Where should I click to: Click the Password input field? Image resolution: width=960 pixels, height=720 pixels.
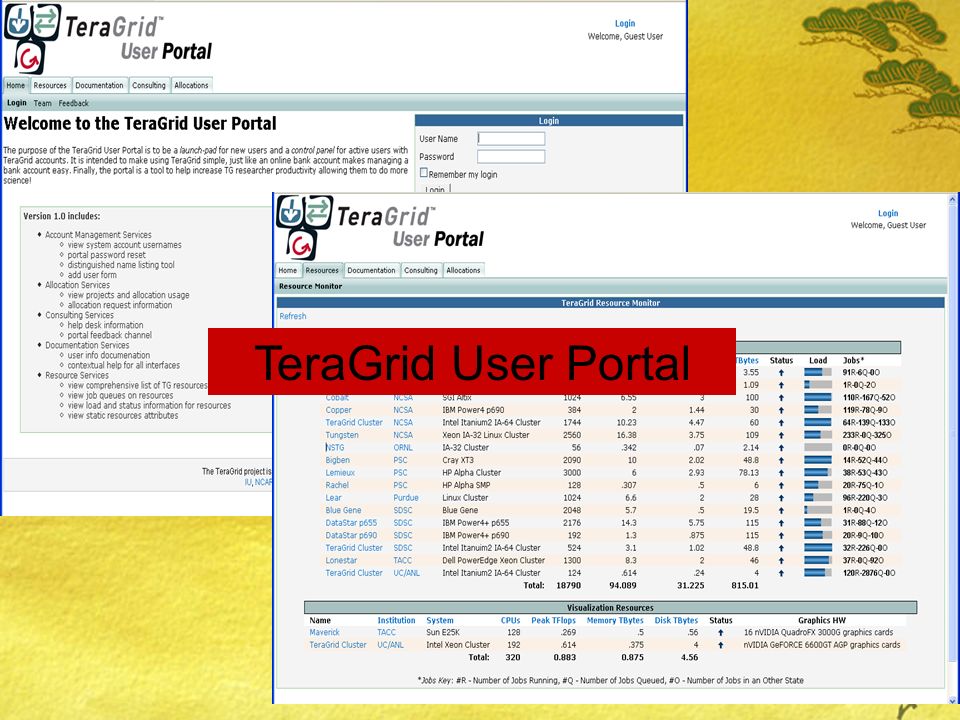click(x=511, y=157)
